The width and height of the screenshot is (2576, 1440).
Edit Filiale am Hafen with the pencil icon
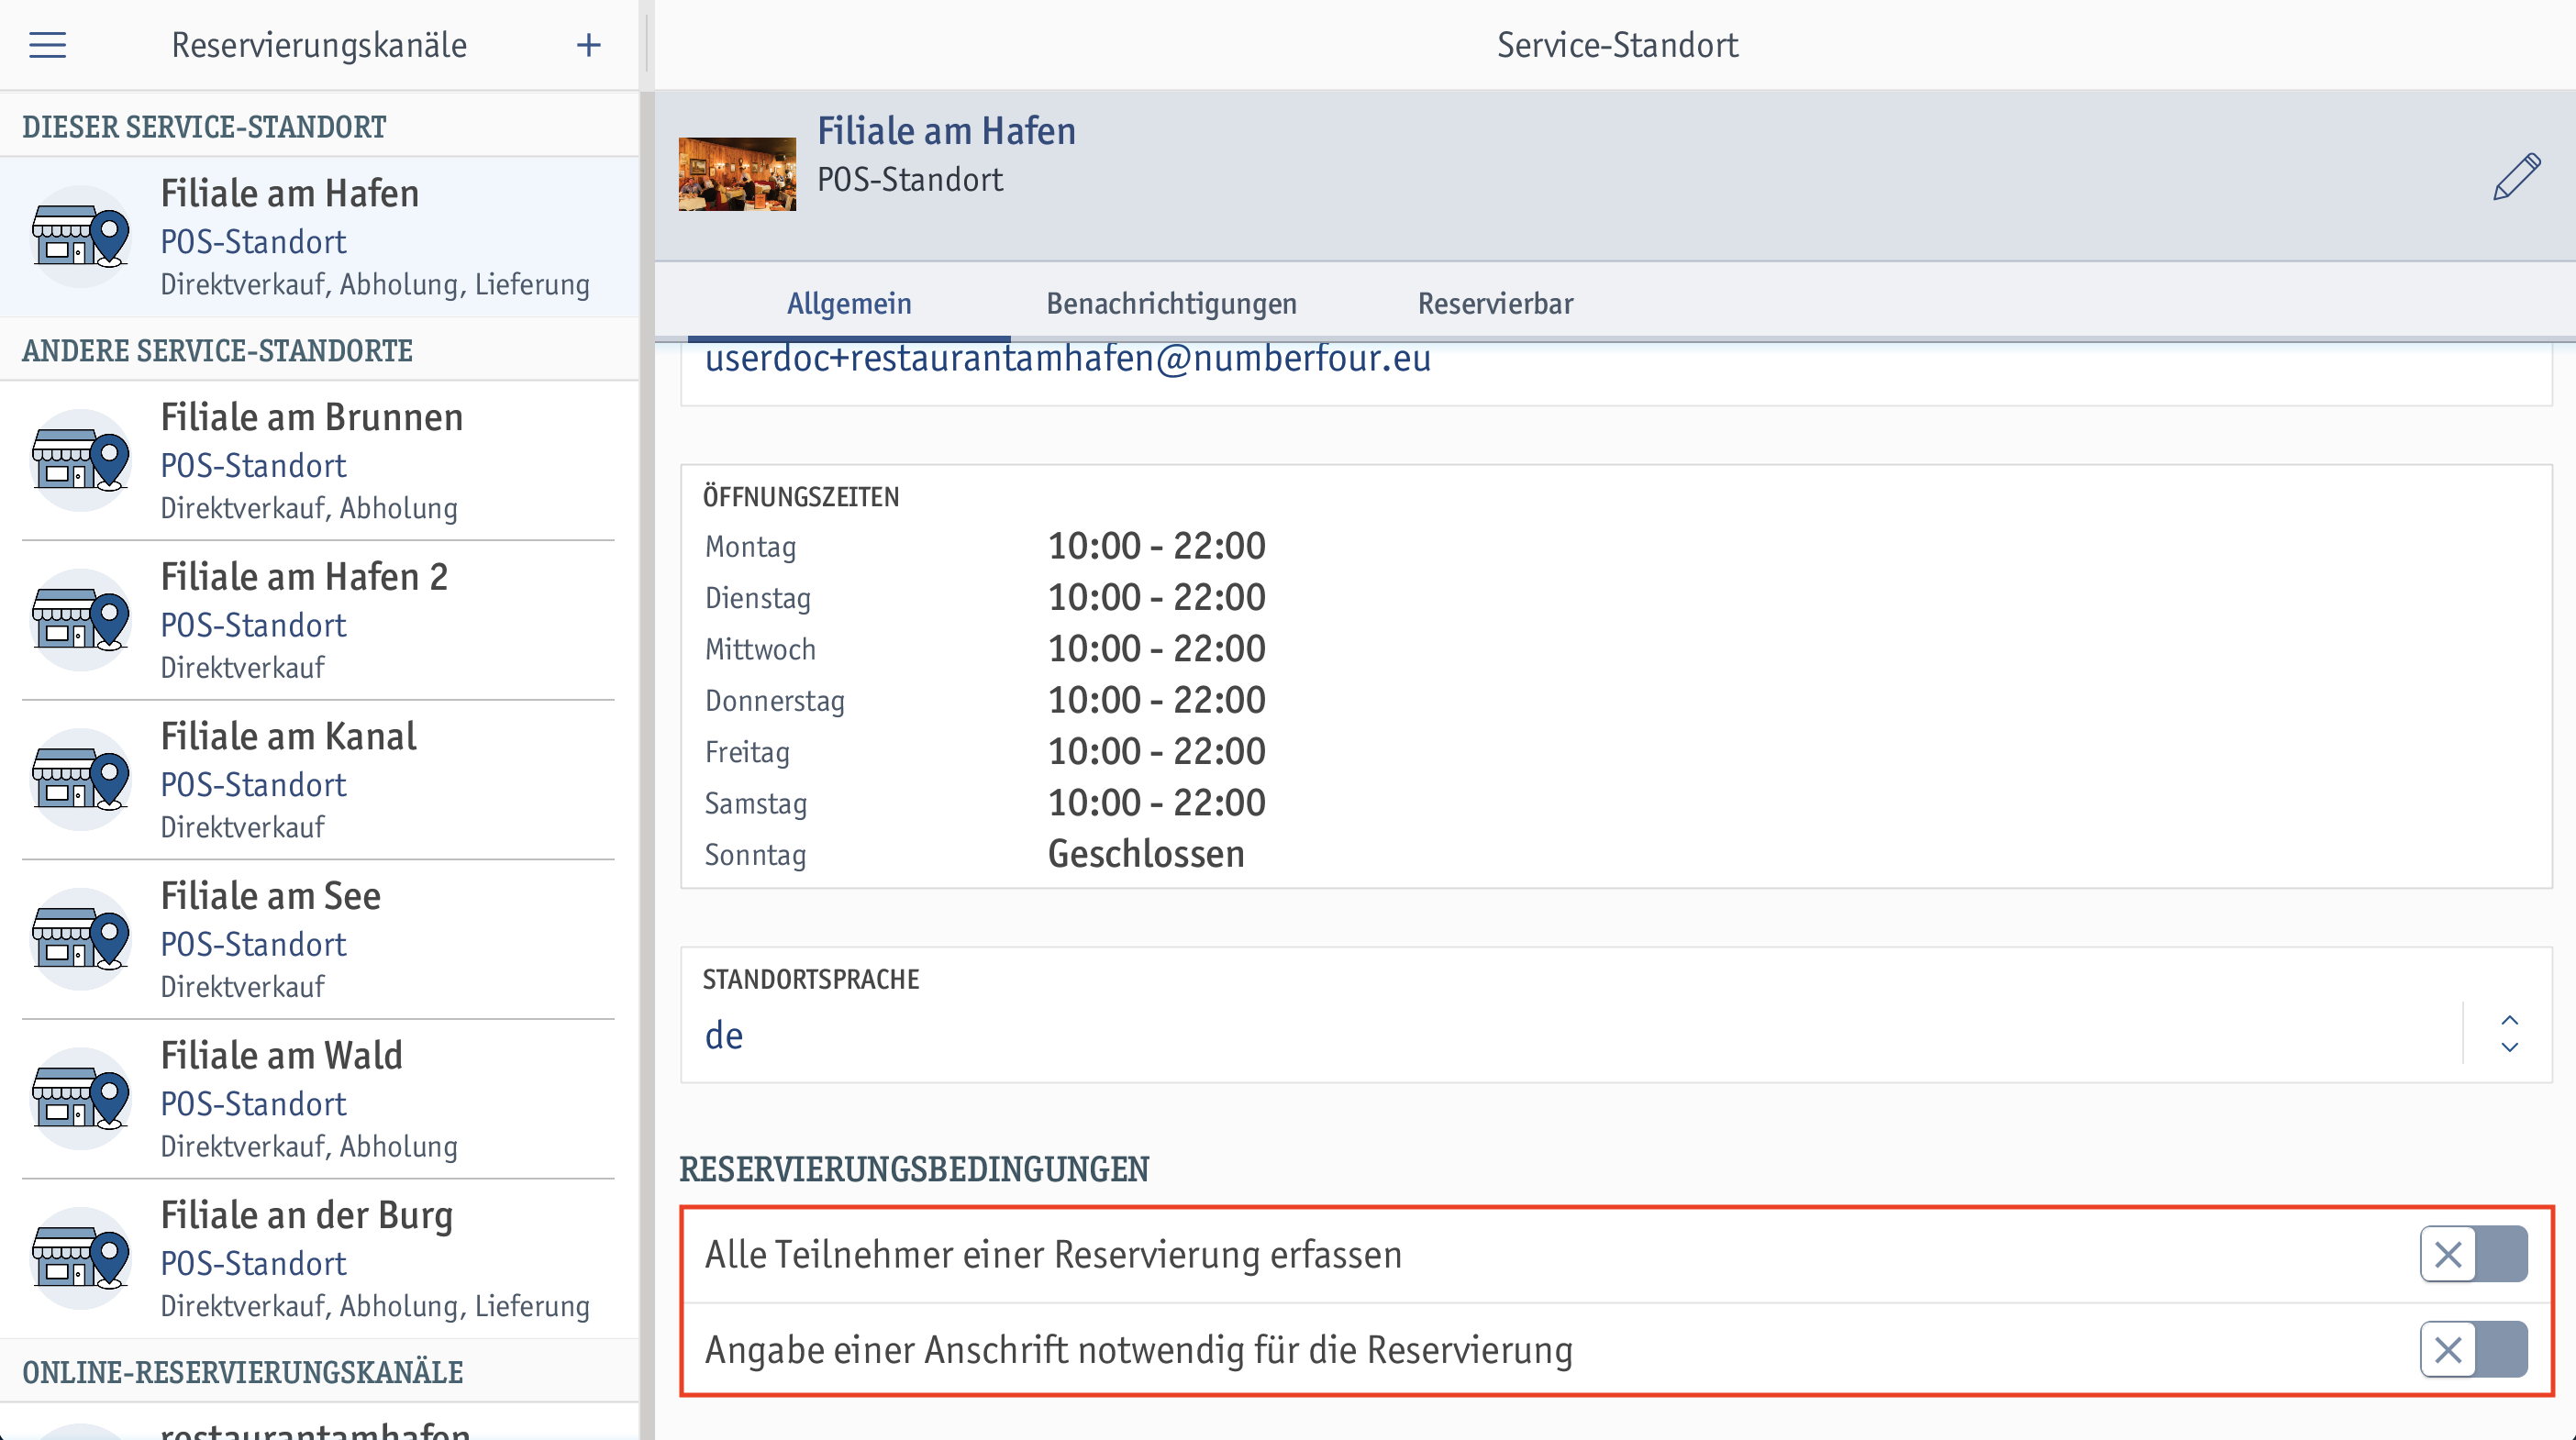click(2516, 177)
